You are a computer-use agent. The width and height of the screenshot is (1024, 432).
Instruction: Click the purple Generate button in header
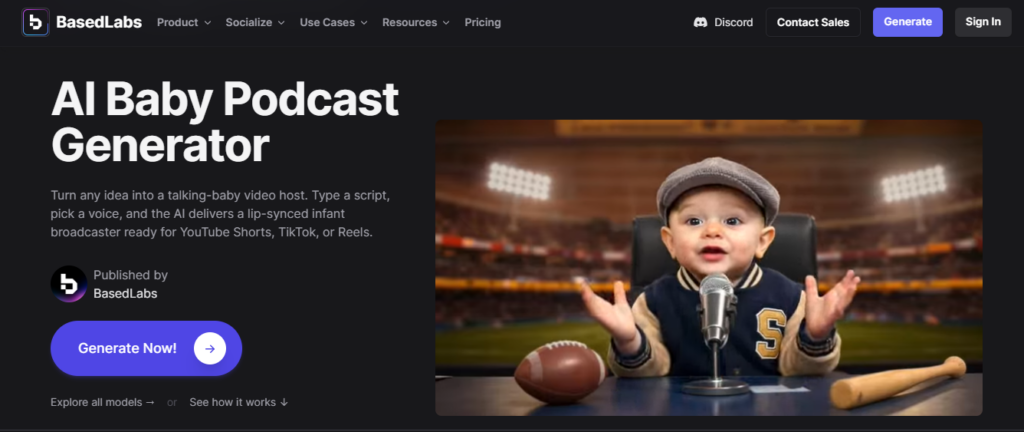[907, 22]
